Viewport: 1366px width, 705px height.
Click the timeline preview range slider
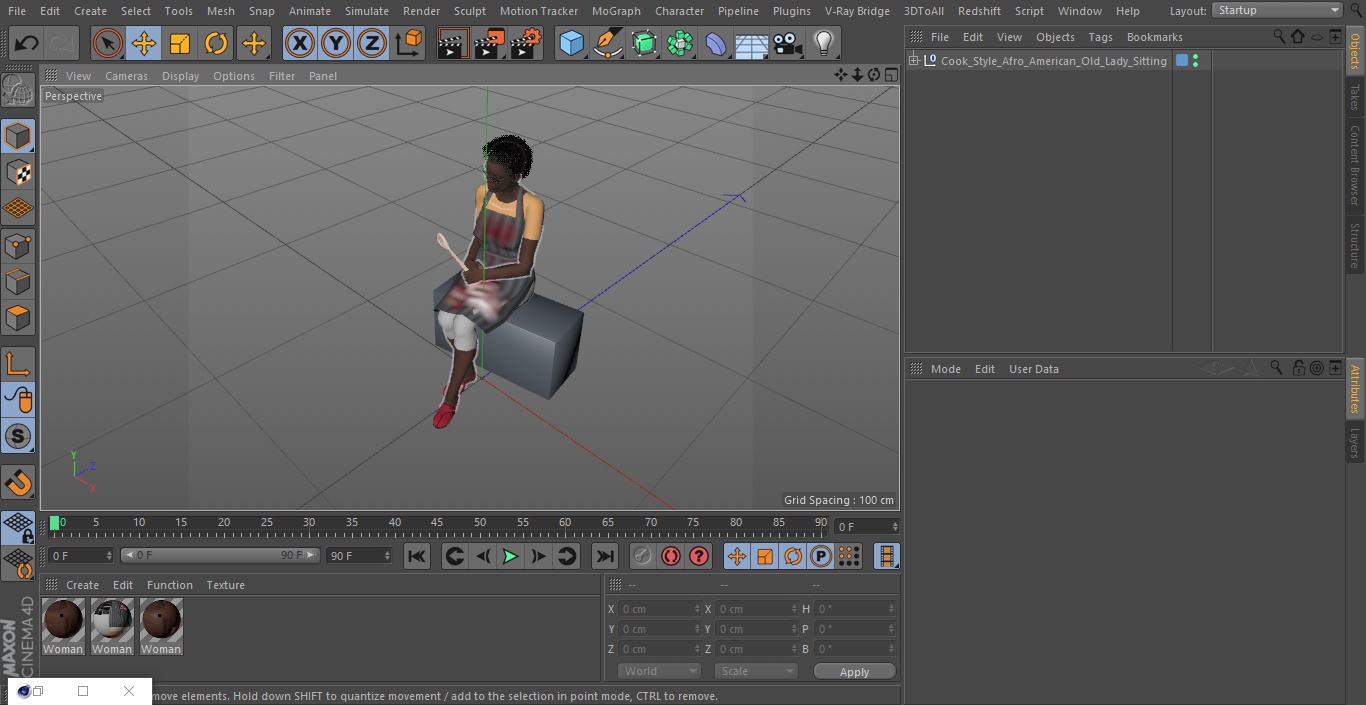point(220,555)
